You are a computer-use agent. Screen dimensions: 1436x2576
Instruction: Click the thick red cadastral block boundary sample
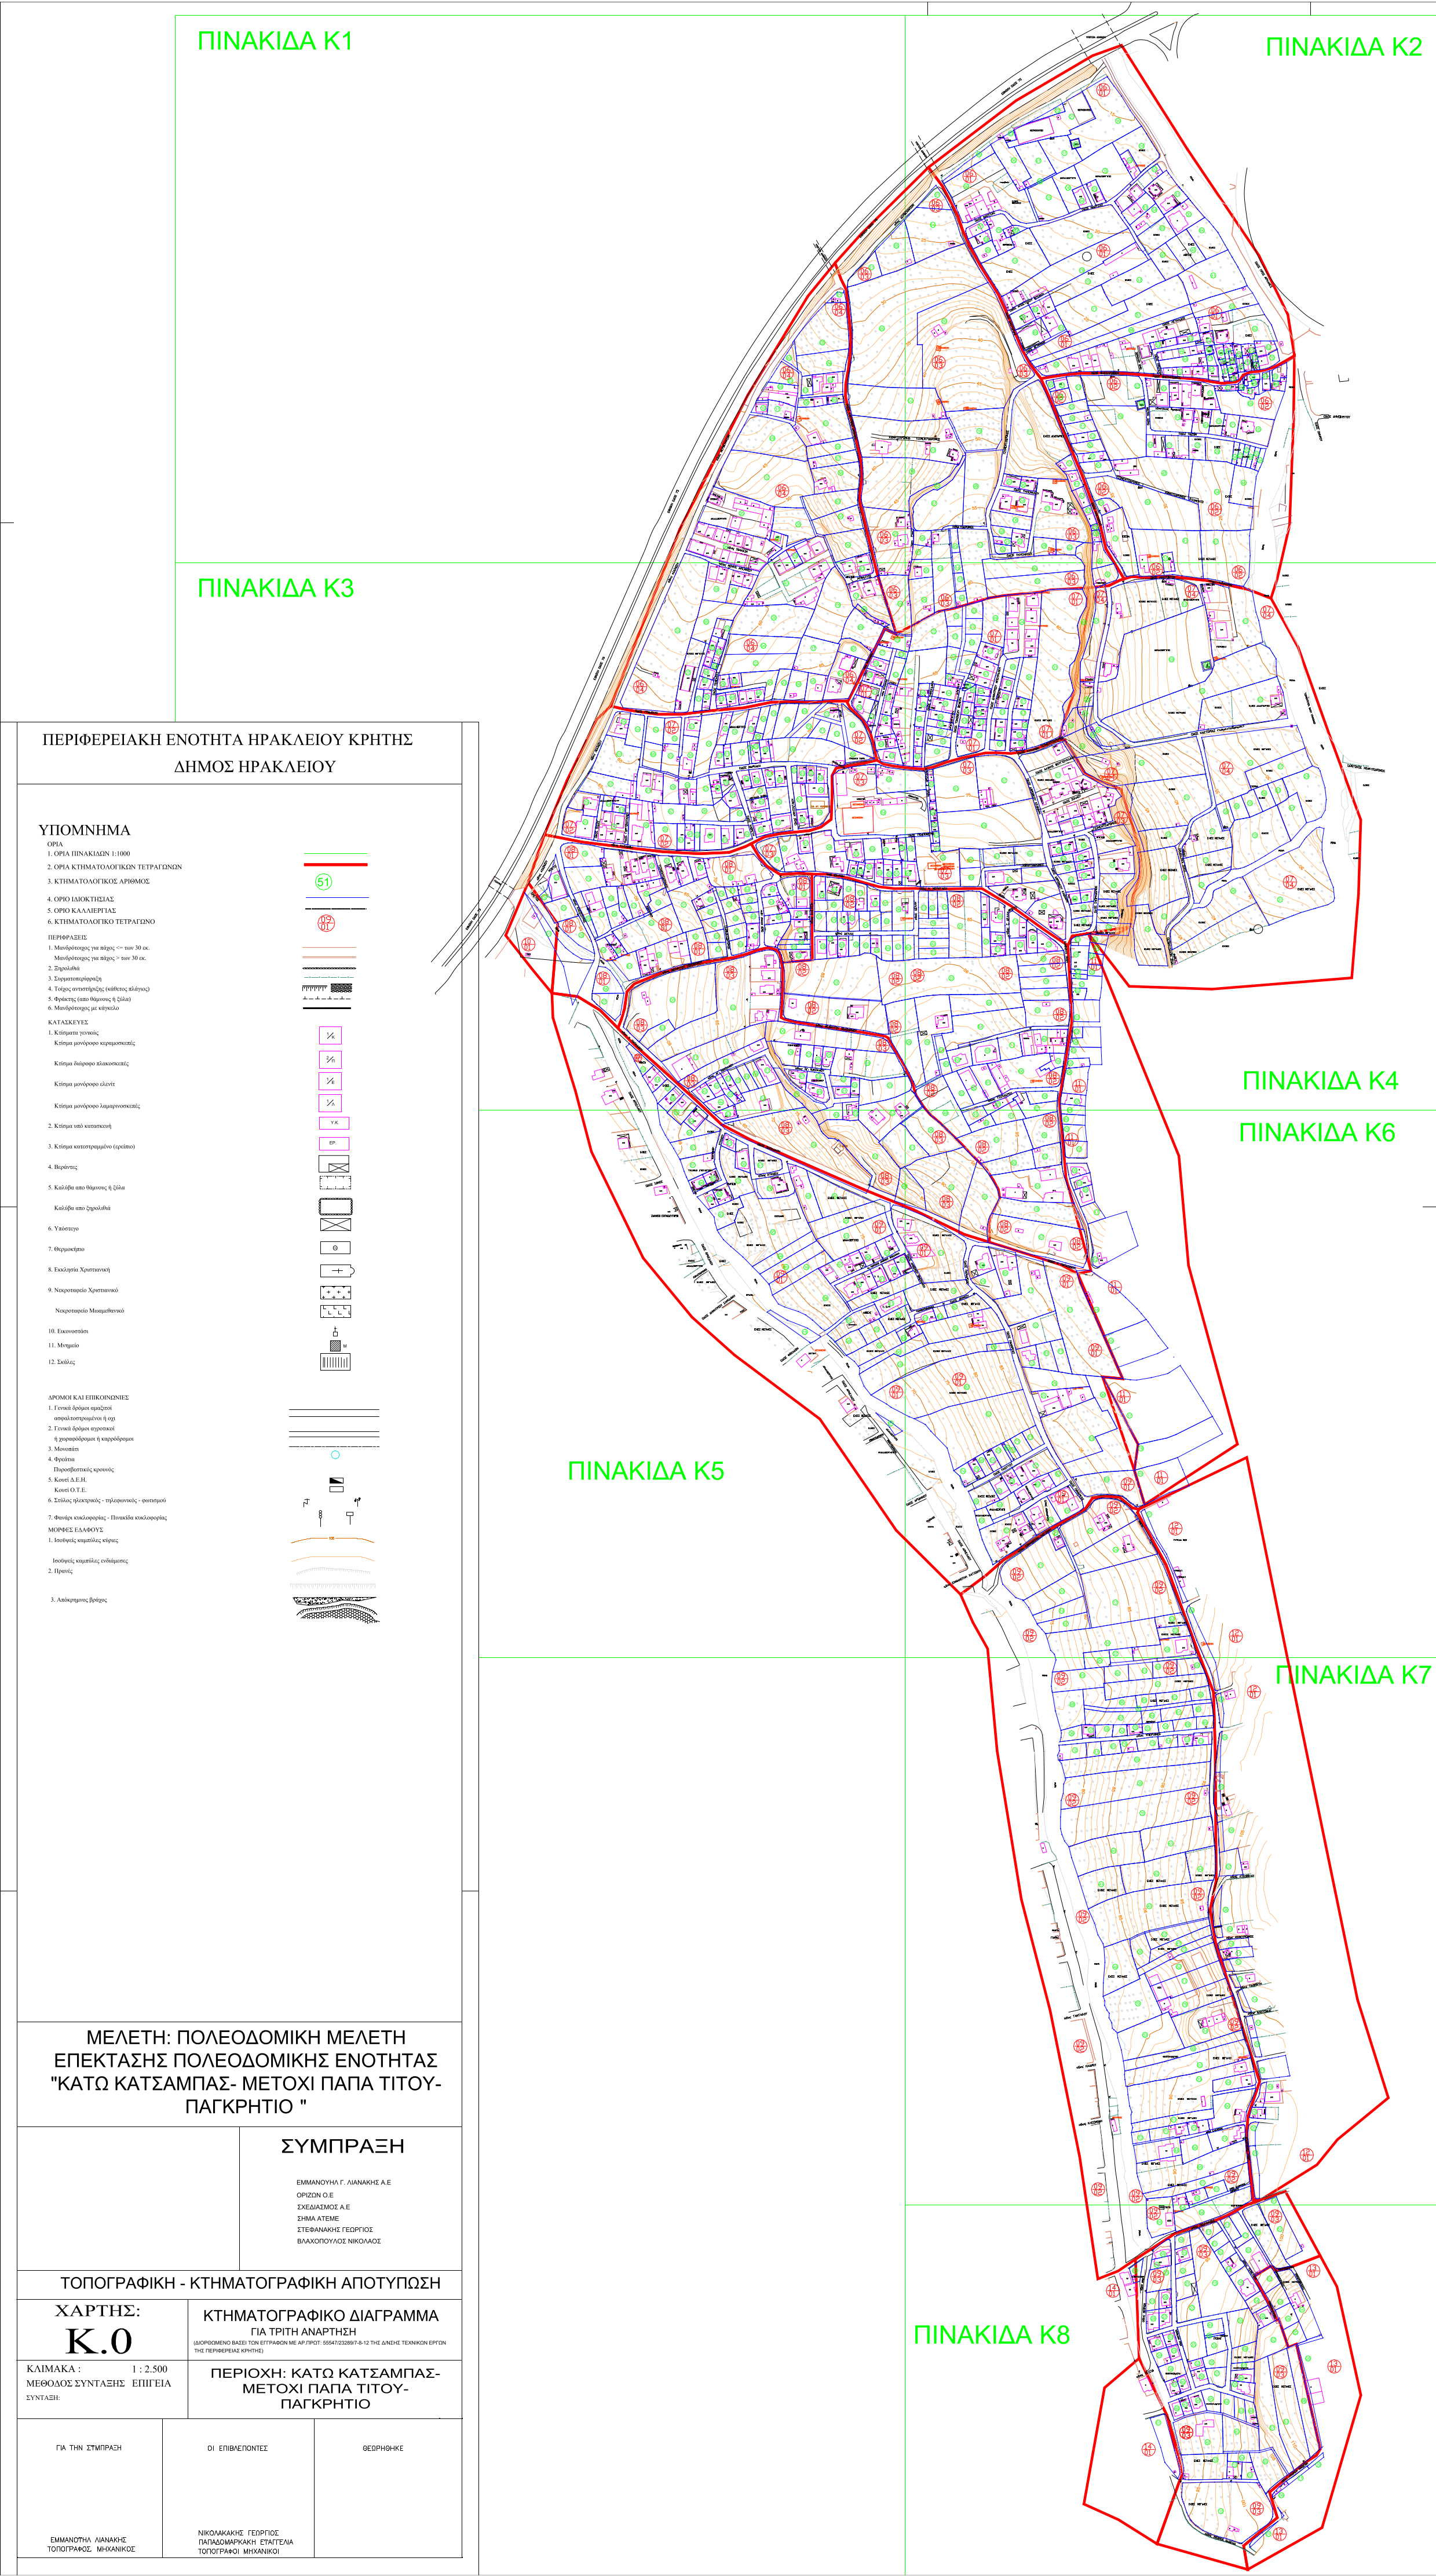335,864
